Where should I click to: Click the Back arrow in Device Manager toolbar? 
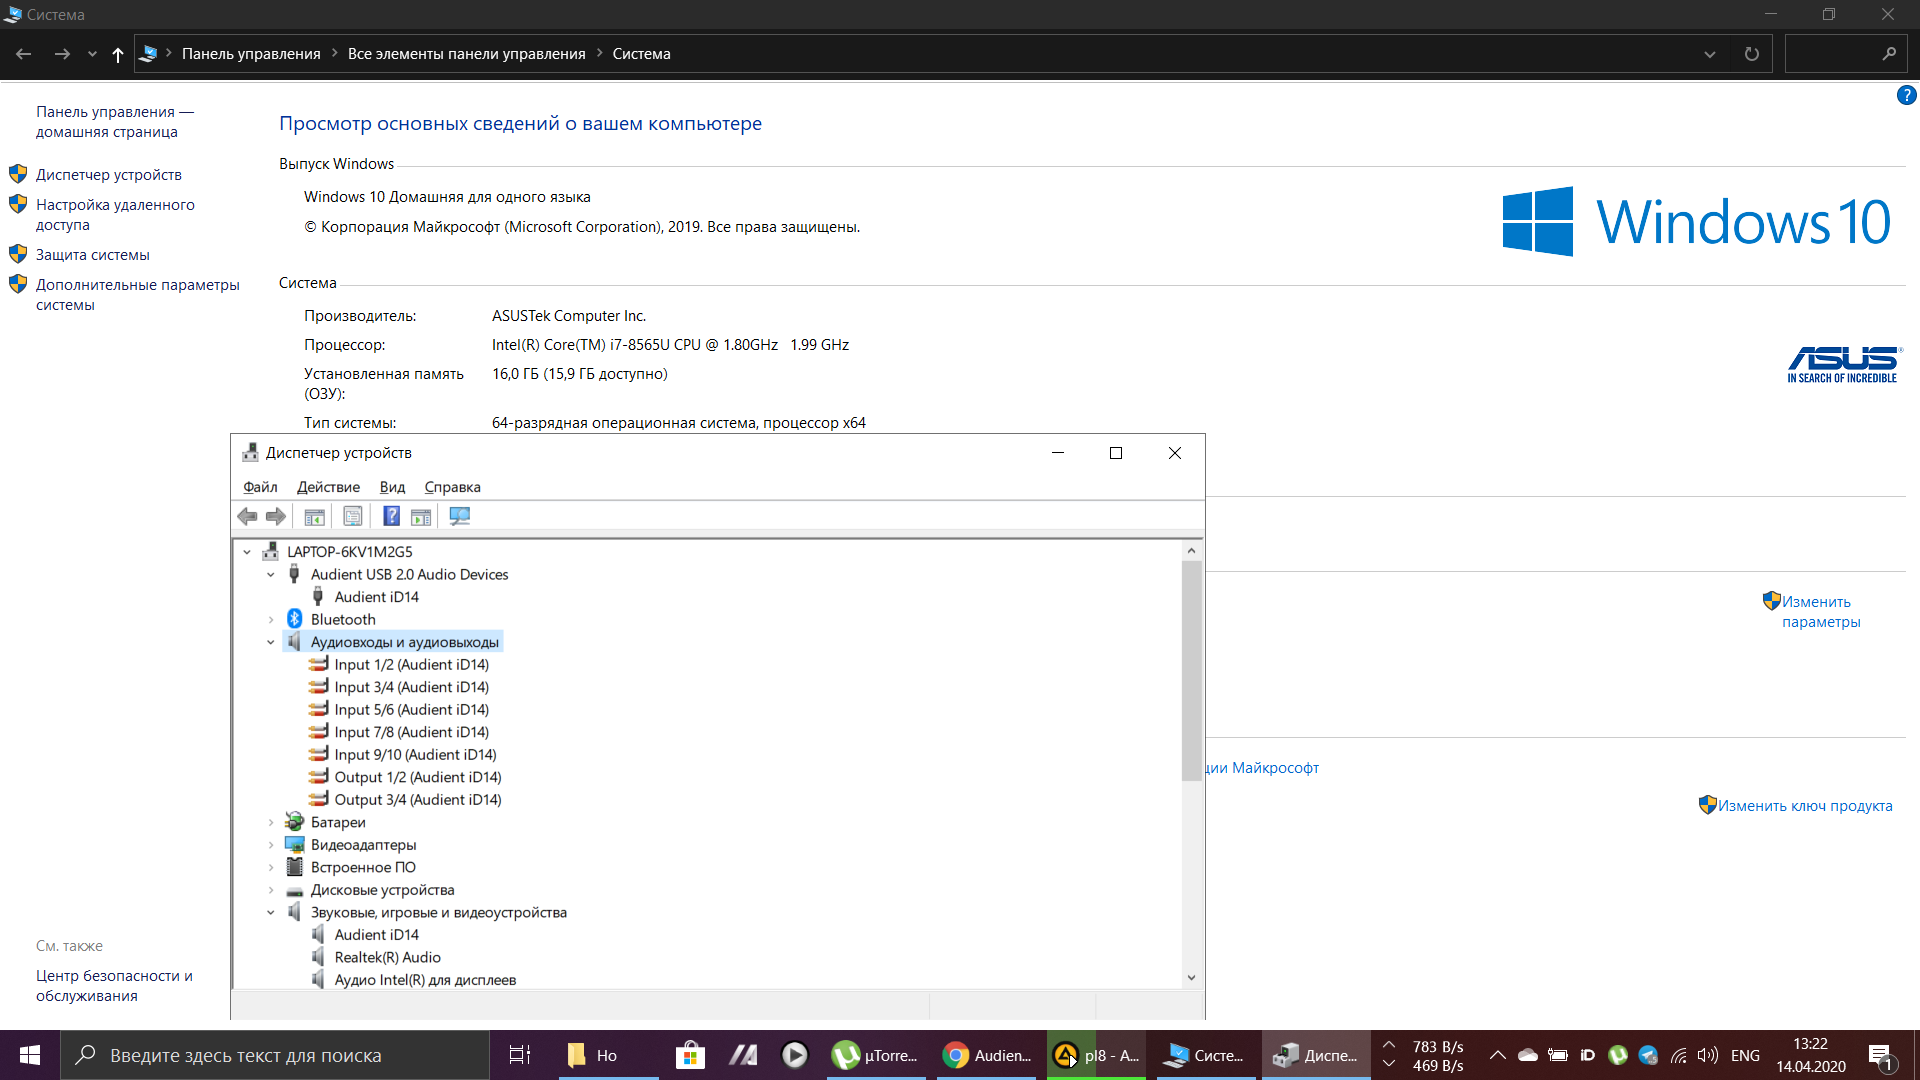point(247,516)
